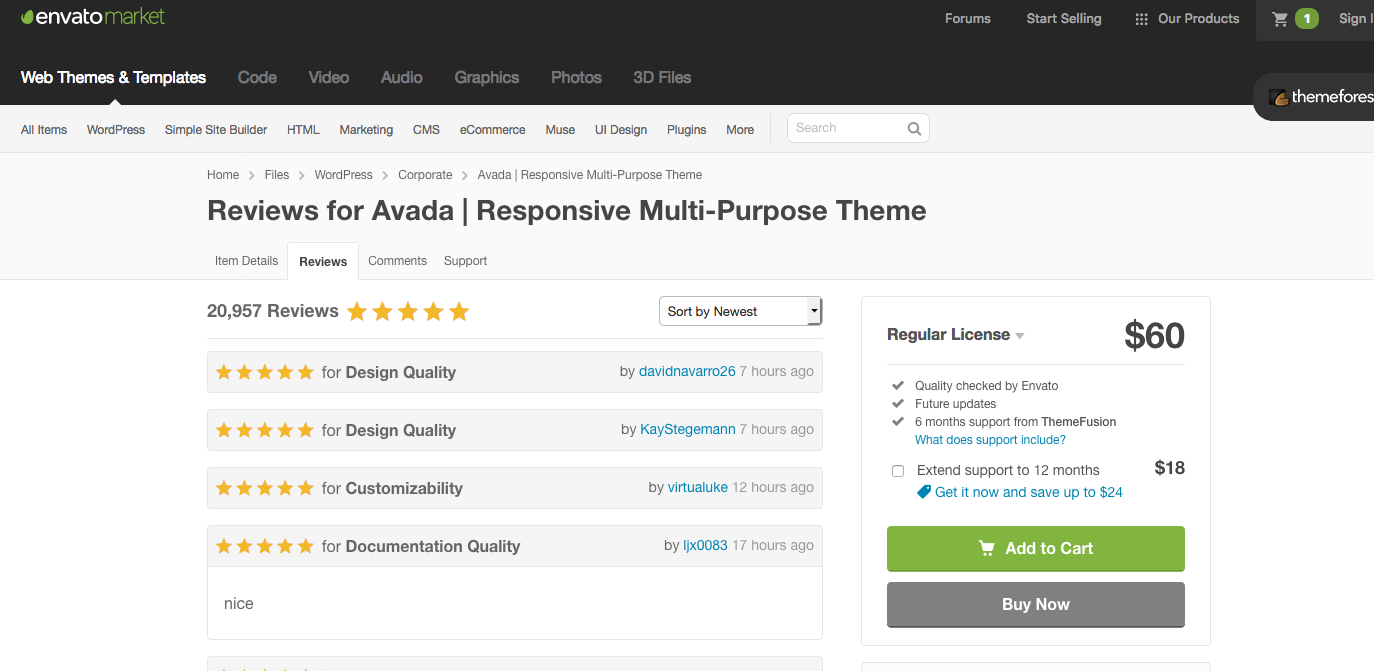Open the Audio marketplace menu
Viewport: 1374px width, 671px height.
pyautogui.click(x=401, y=77)
